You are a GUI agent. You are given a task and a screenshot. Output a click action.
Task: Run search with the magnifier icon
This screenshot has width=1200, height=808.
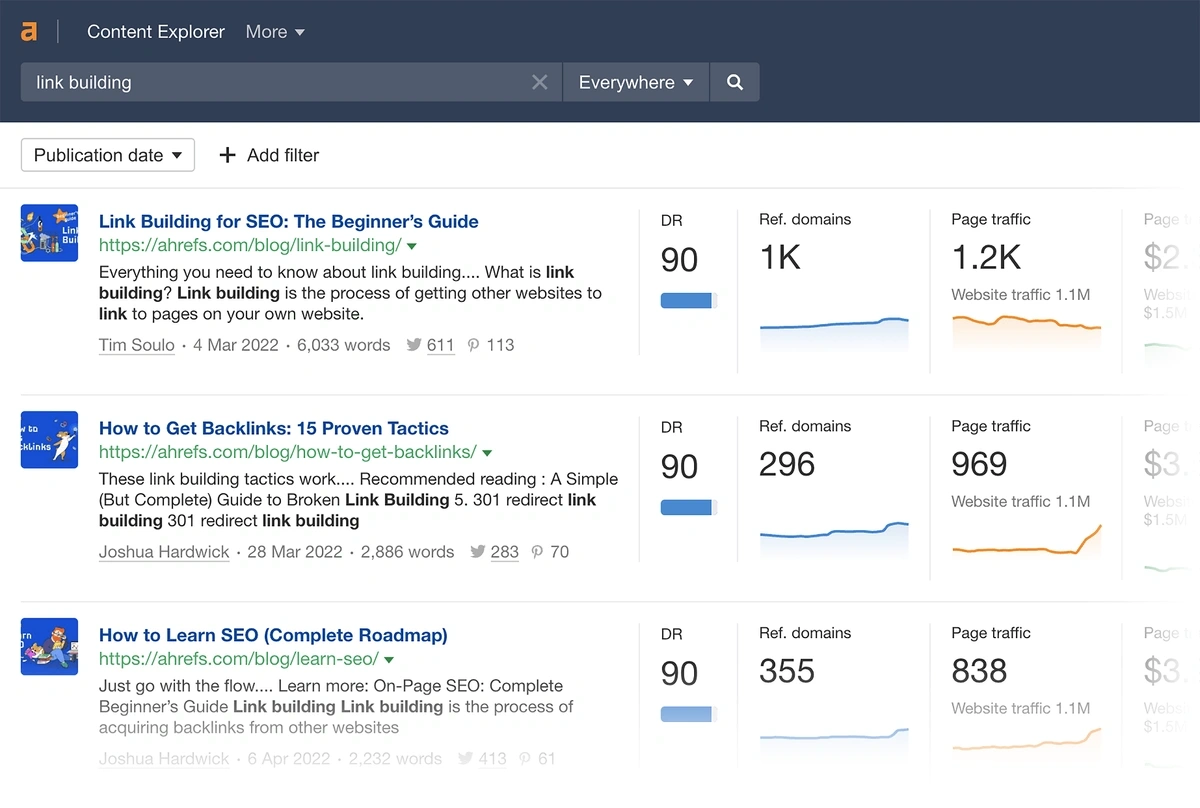tap(735, 82)
